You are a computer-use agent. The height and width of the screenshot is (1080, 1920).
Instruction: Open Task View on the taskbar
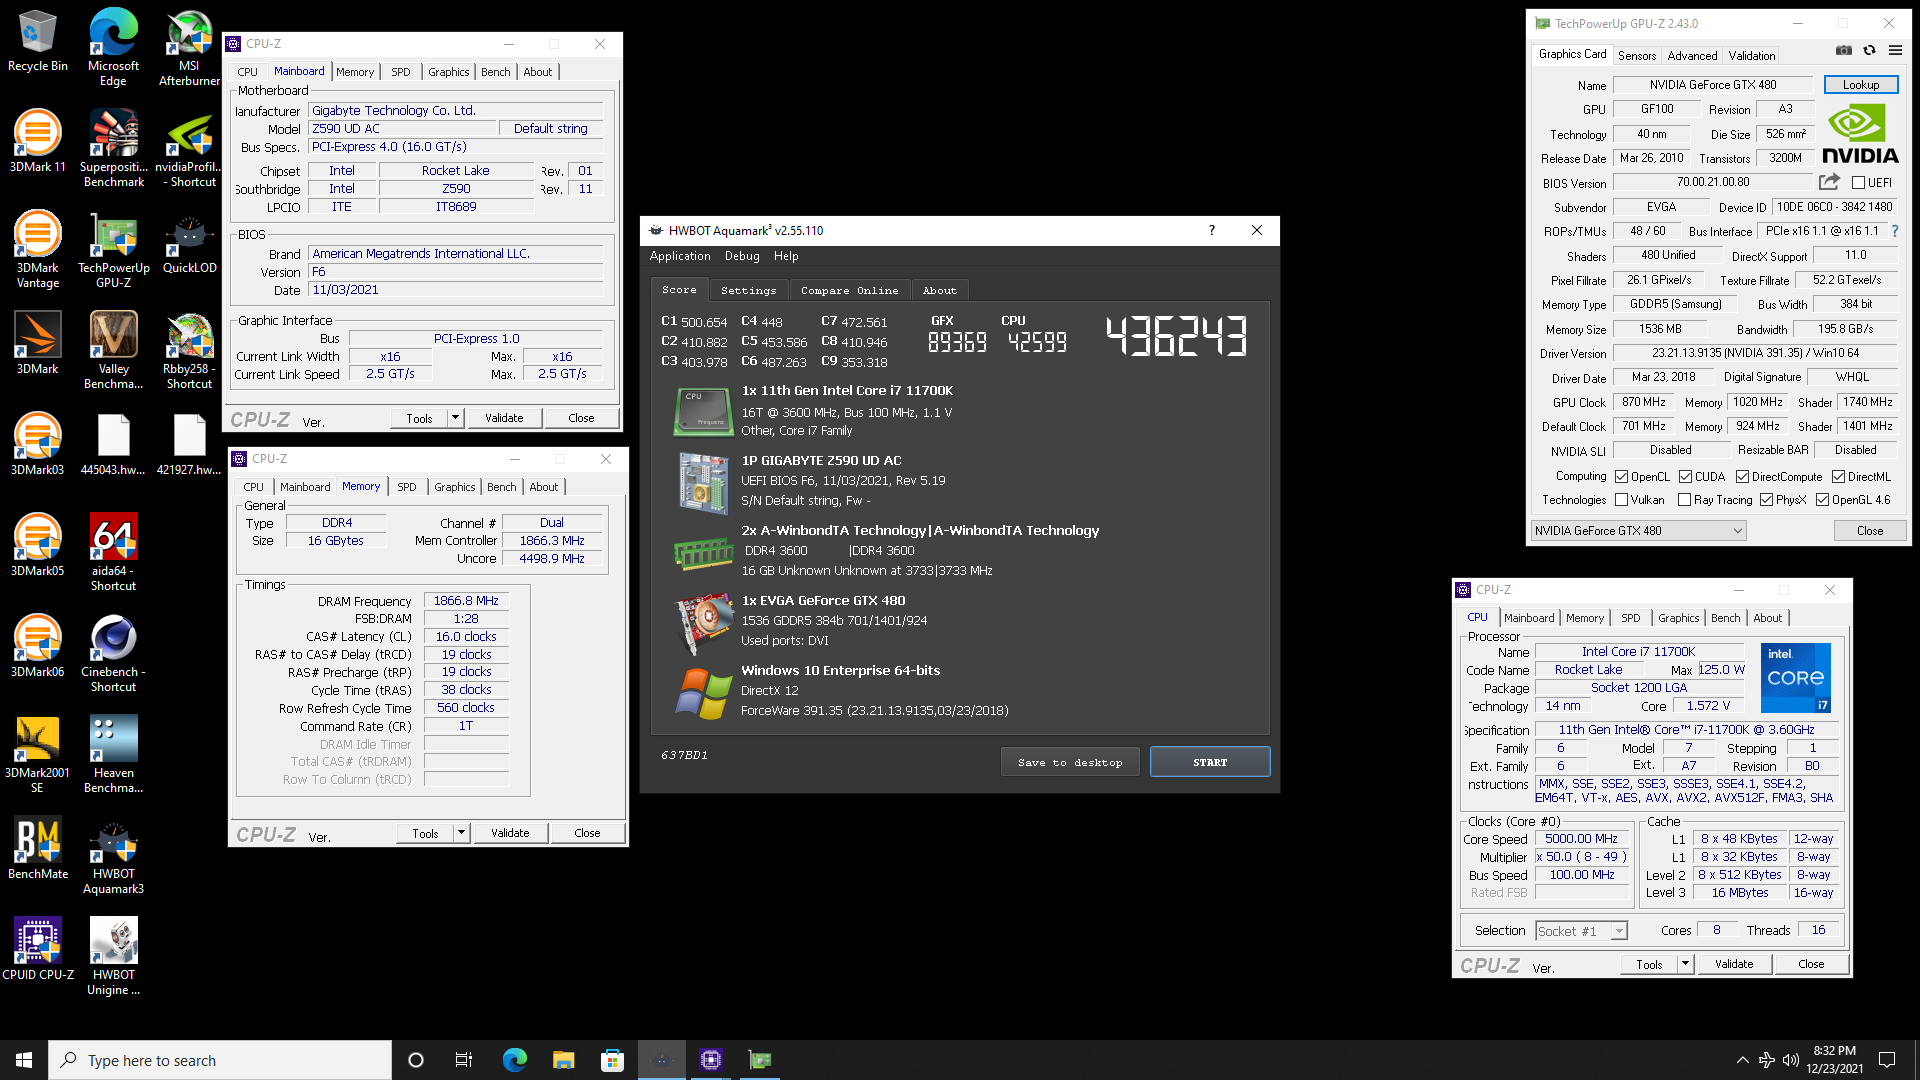pyautogui.click(x=464, y=1060)
